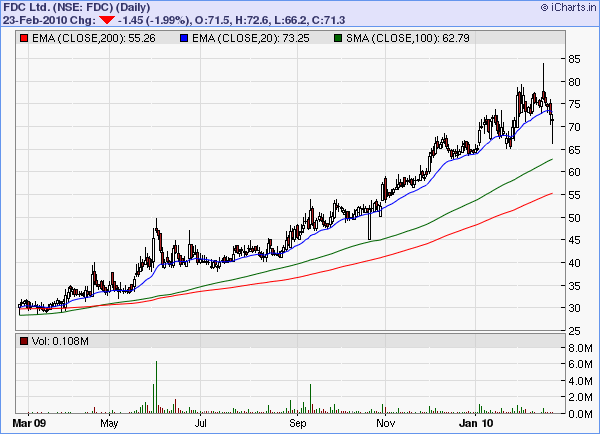This screenshot has height=434, width=600.
Task: Click the 75 price axis label
Action: pyautogui.click(x=574, y=104)
